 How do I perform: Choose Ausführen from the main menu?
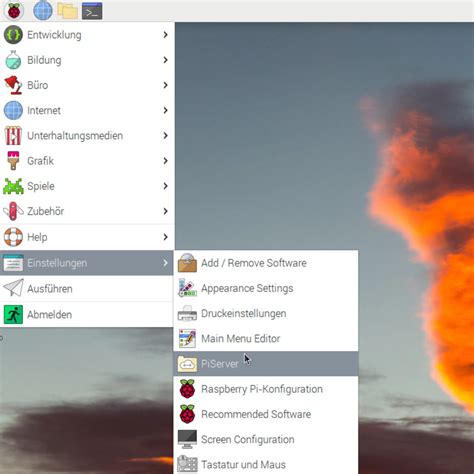pos(87,288)
